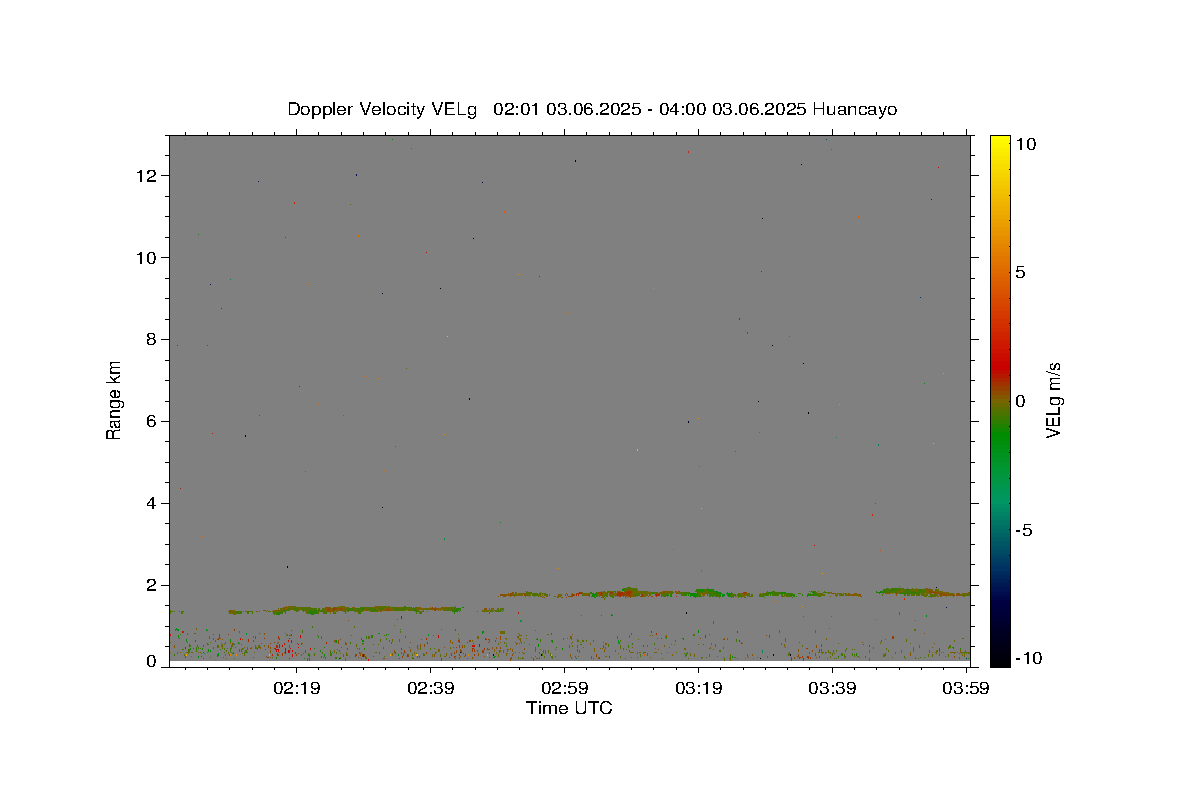1200x800 pixels.
Task: Click the colorbar value 5 label
Action: click(1021, 272)
